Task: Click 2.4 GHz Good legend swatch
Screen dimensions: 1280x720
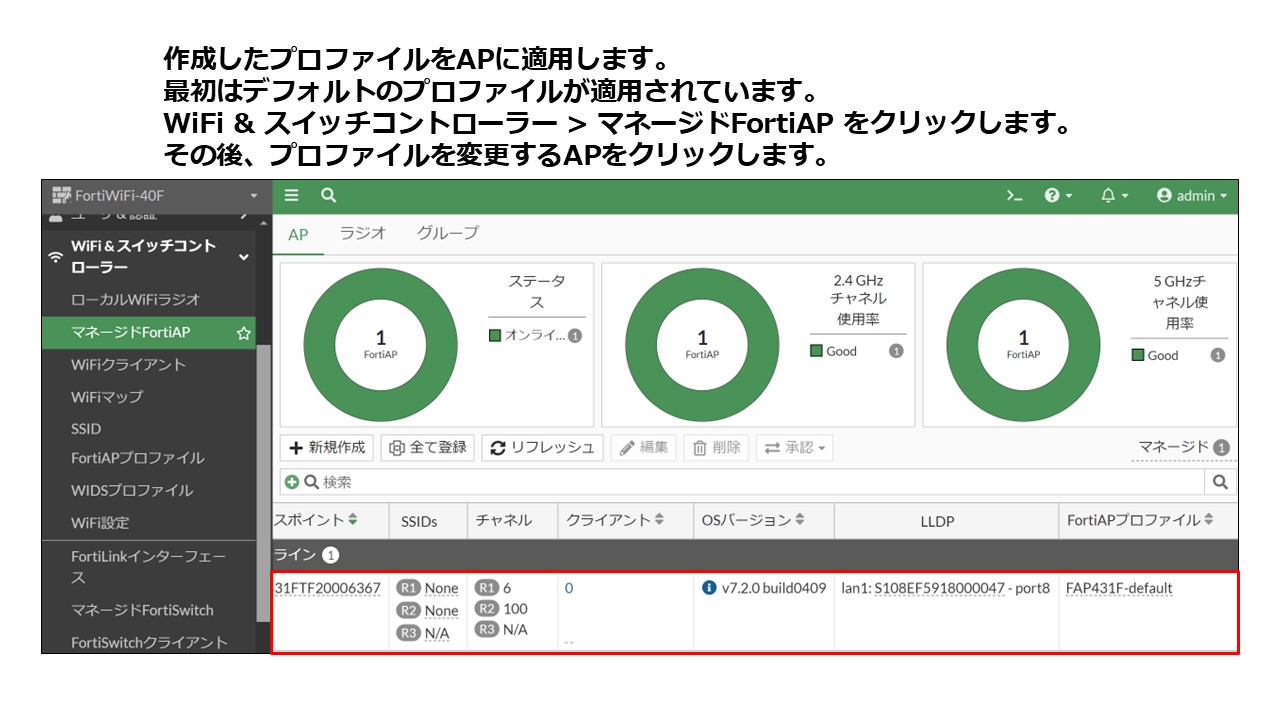Action: 816,351
